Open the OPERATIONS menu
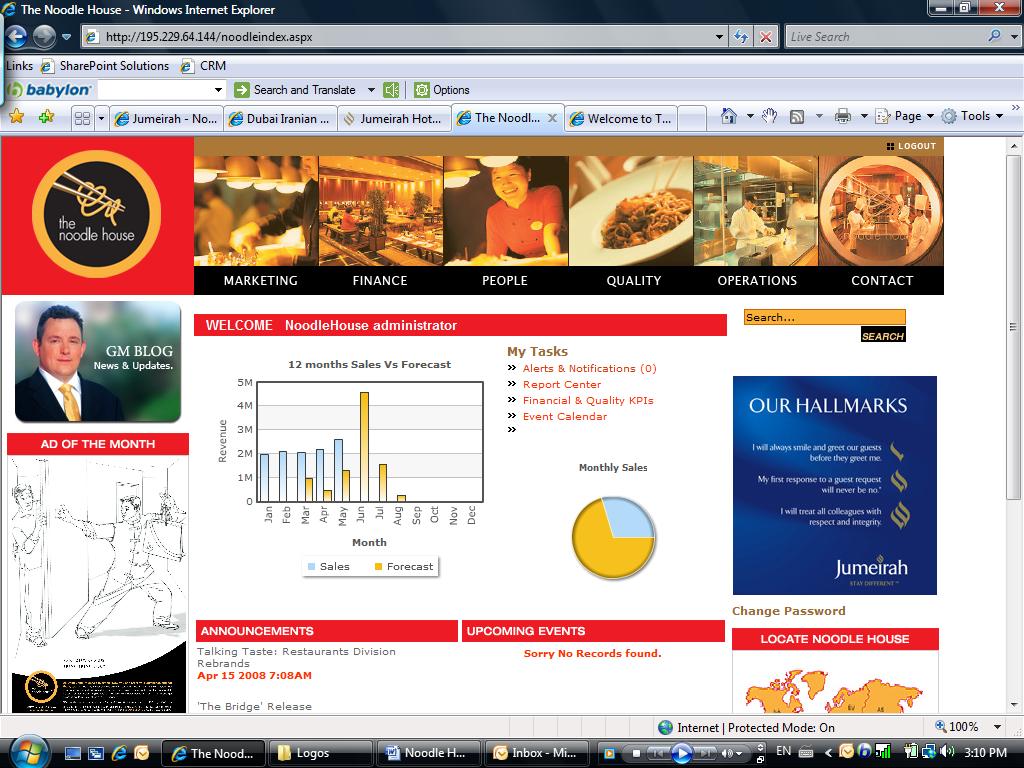Viewport: 1024px width, 768px height. [757, 280]
